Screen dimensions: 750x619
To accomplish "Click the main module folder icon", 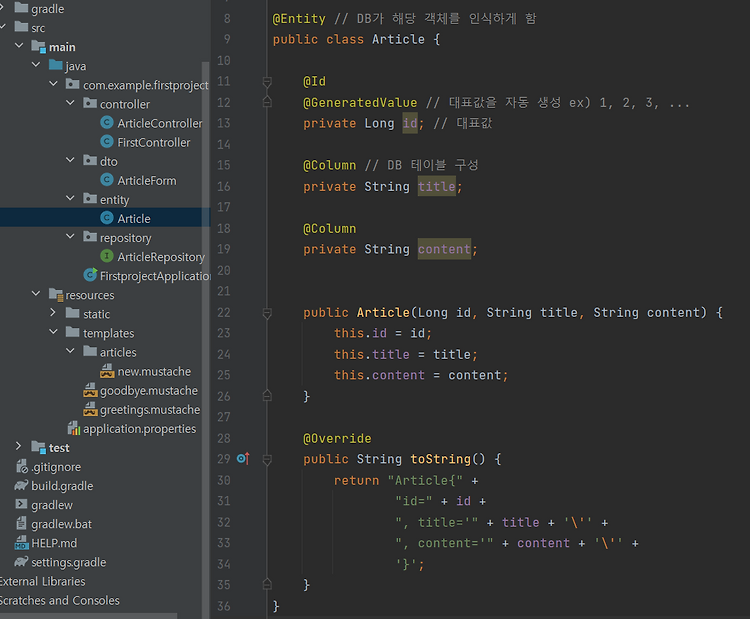I will [38, 46].
